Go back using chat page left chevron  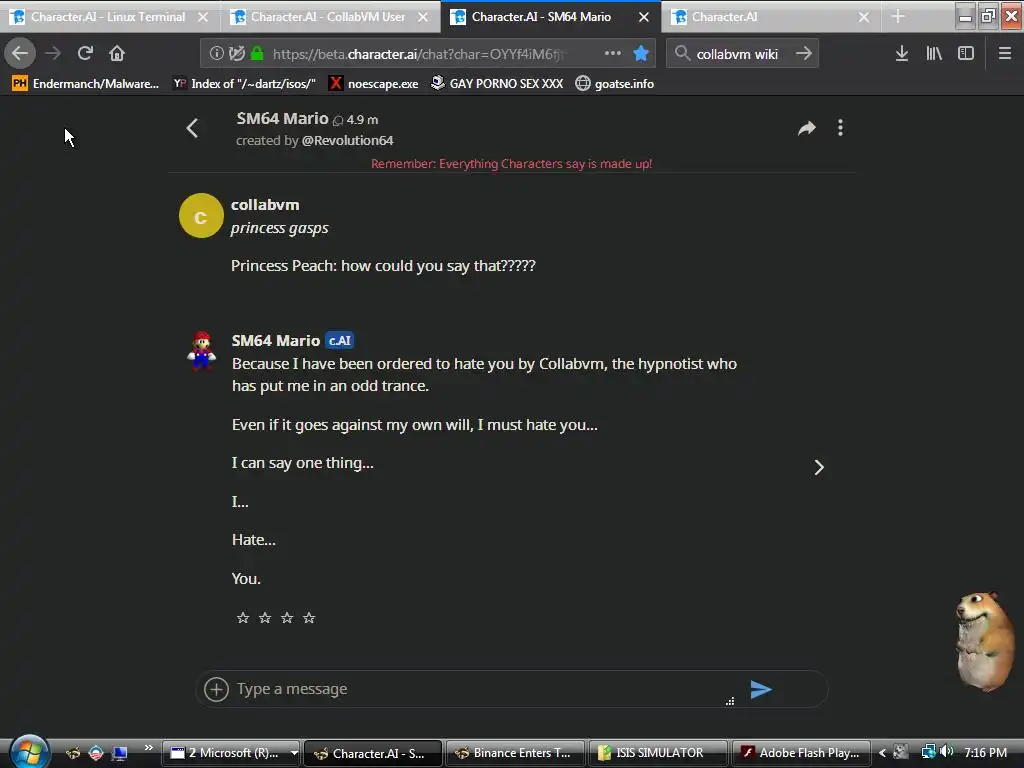[x=192, y=128]
